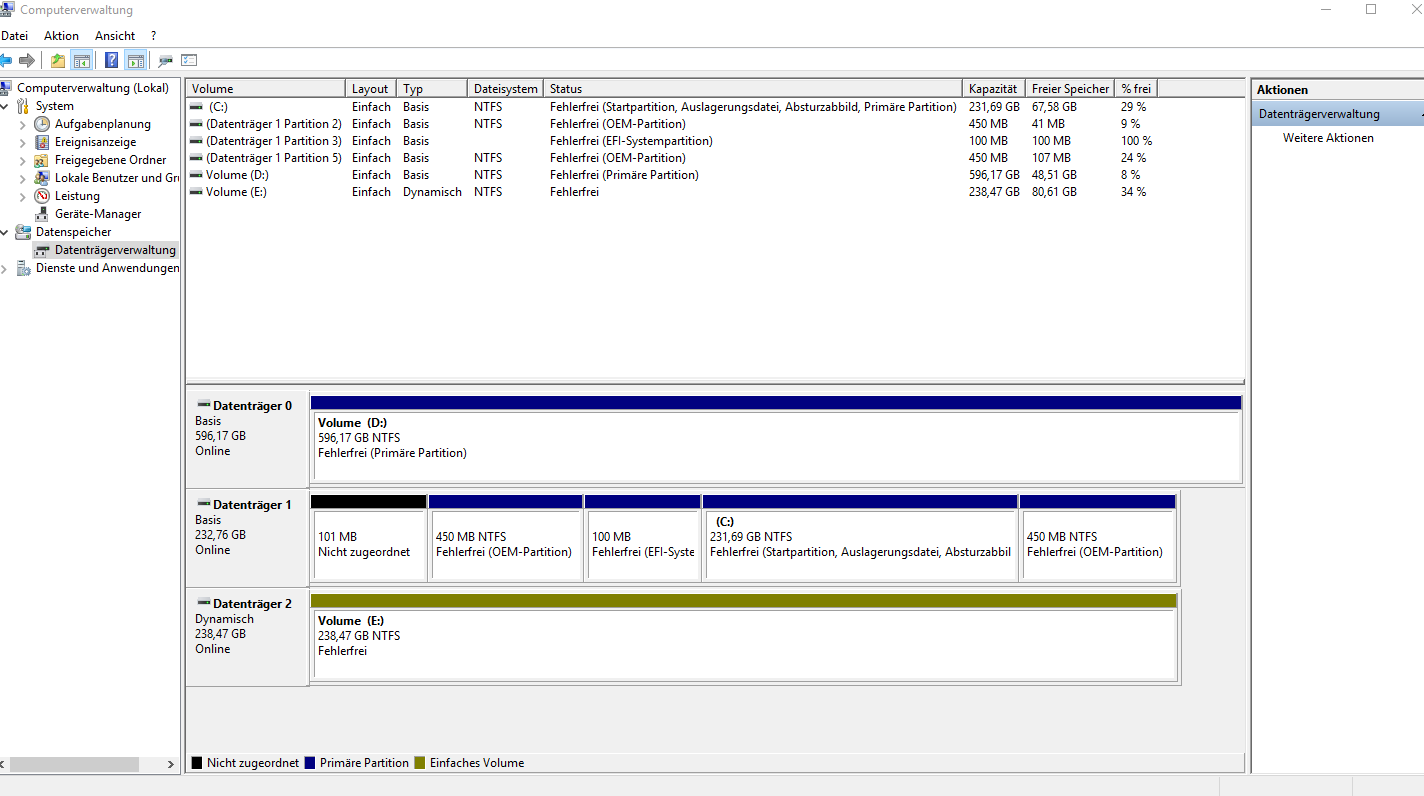Click the 596,17 GB capacity cell
The width and height of the screenshot is (1424, 796).
point(994,175)
